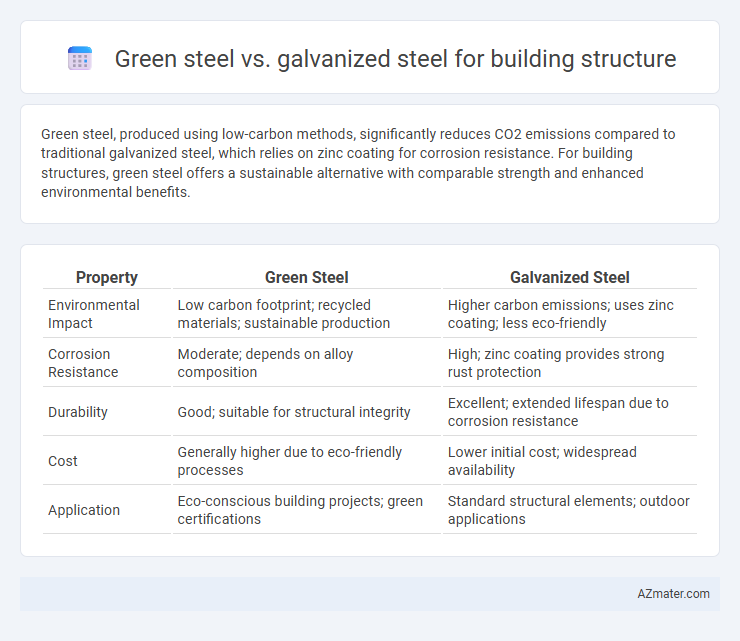Select the 'Property' column header
This screenshot has width=740, height=641.
[x=107, y=278]
